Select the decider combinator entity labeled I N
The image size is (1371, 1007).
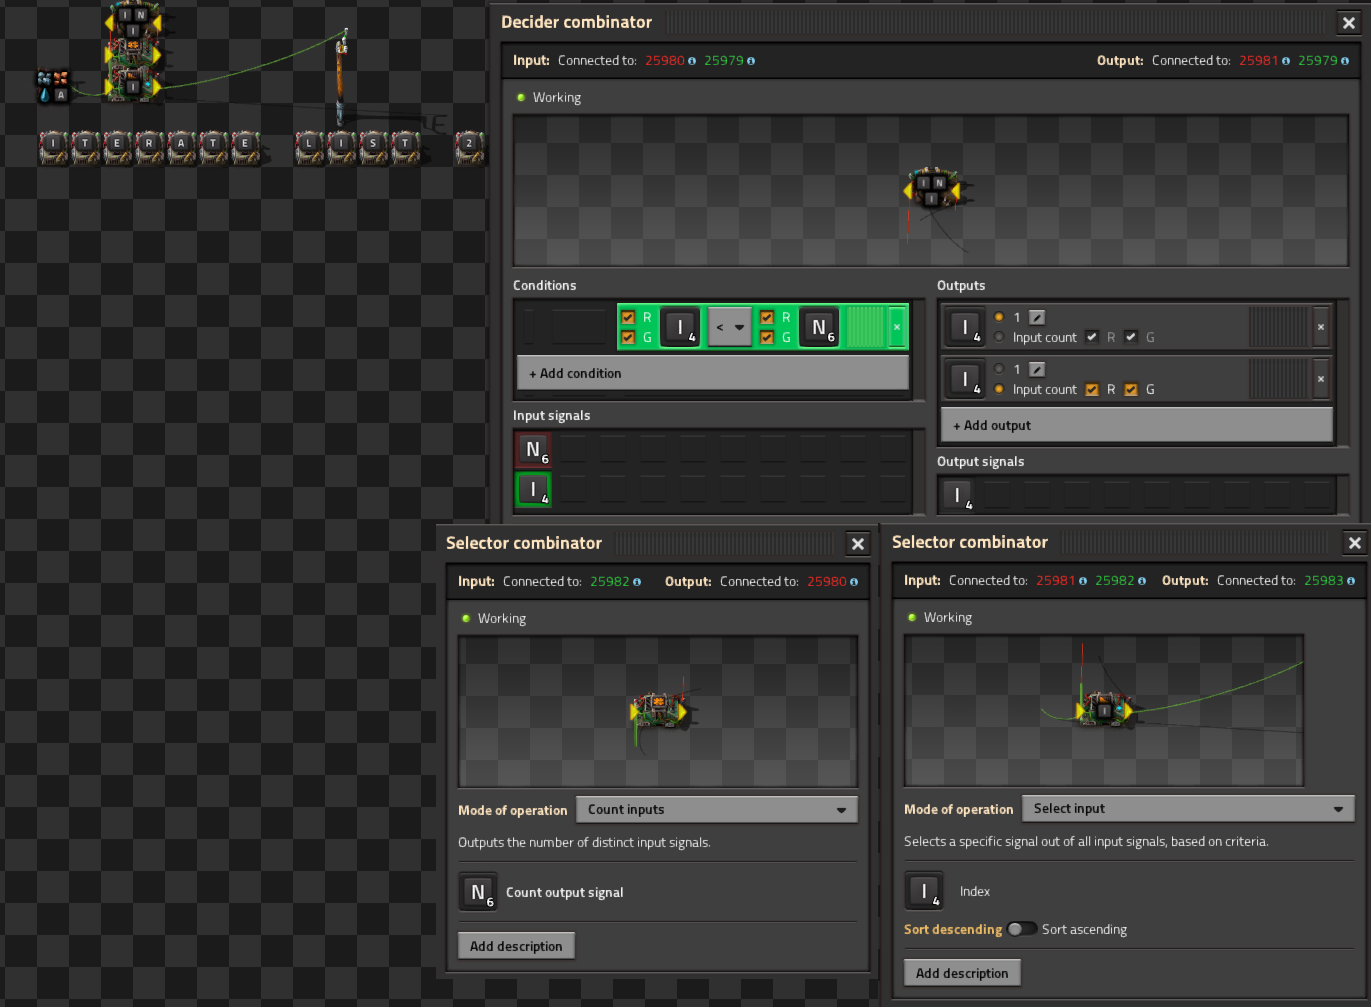(134, 20)
